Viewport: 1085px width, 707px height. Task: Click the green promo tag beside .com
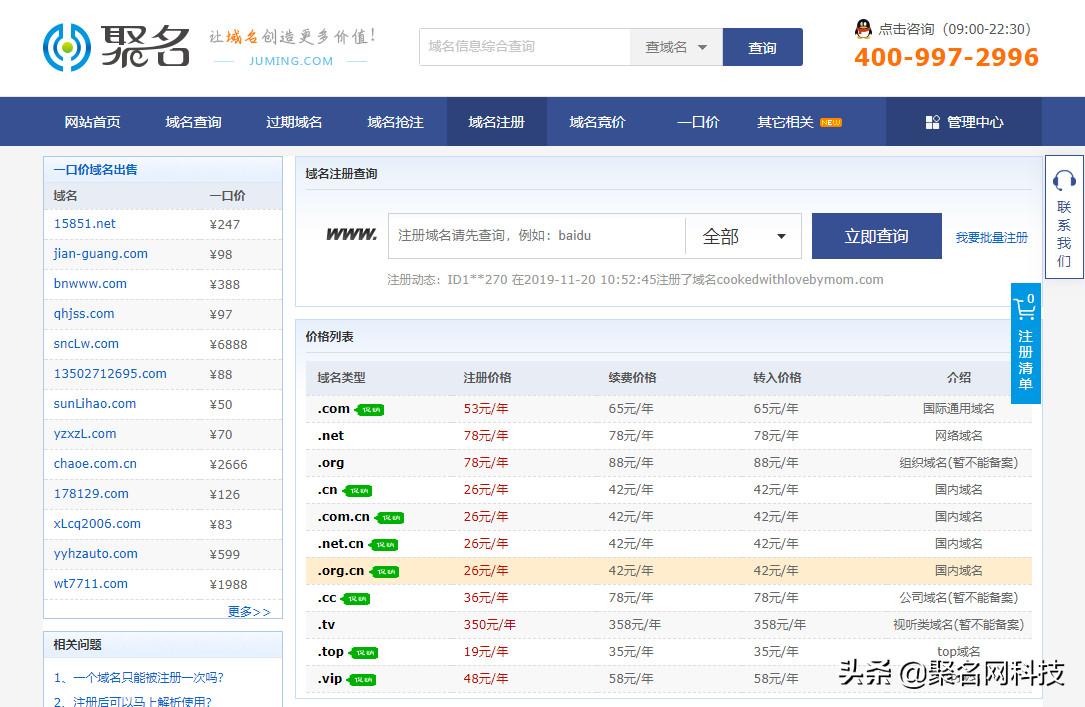click(371, 409)
